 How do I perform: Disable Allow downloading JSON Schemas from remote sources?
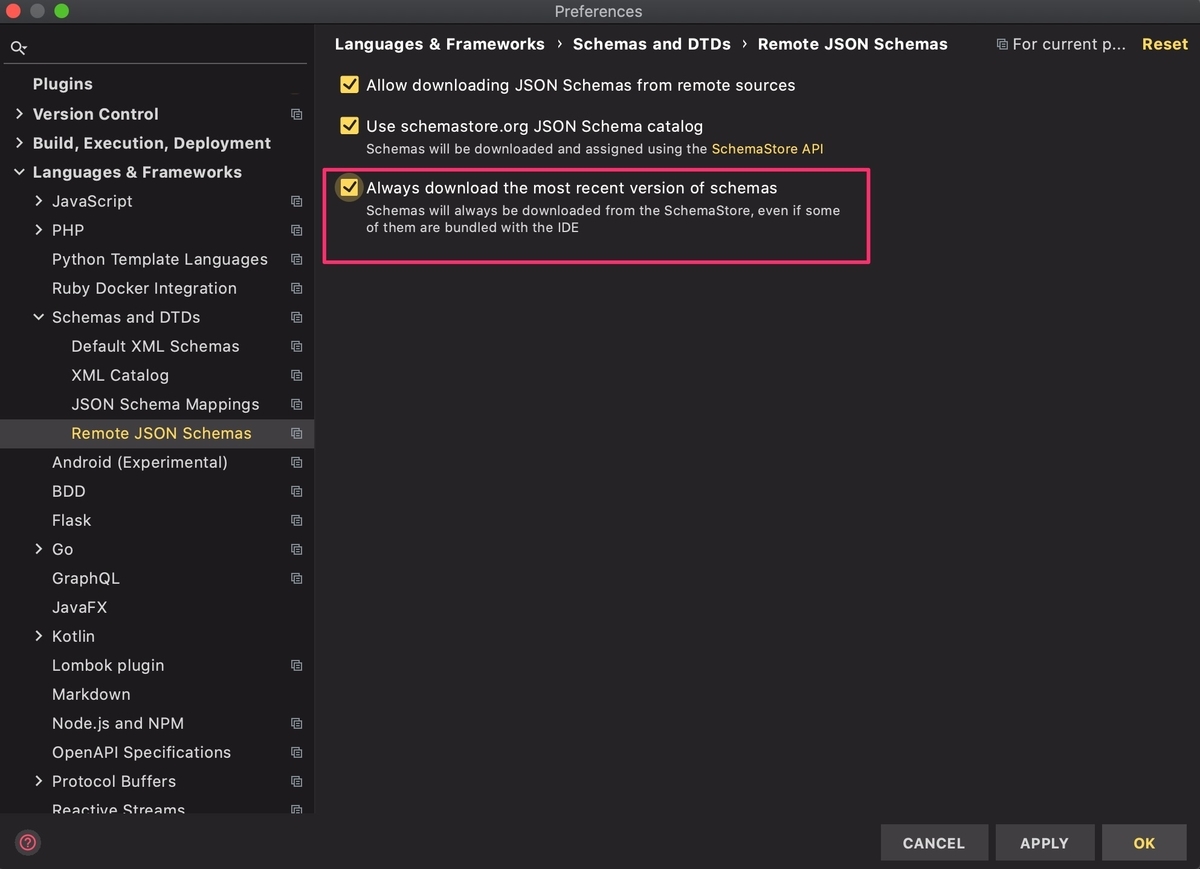[x=349, y=85]
